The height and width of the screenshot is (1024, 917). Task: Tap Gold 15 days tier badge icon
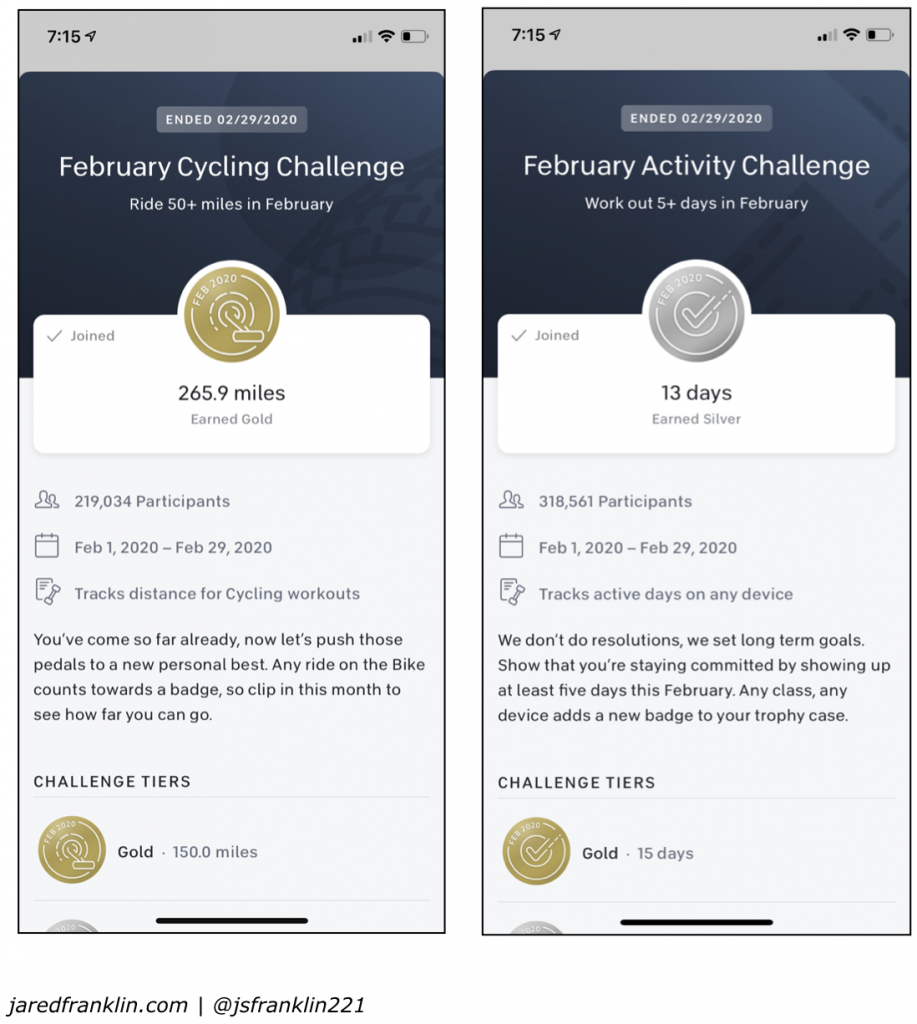point(536,852)
